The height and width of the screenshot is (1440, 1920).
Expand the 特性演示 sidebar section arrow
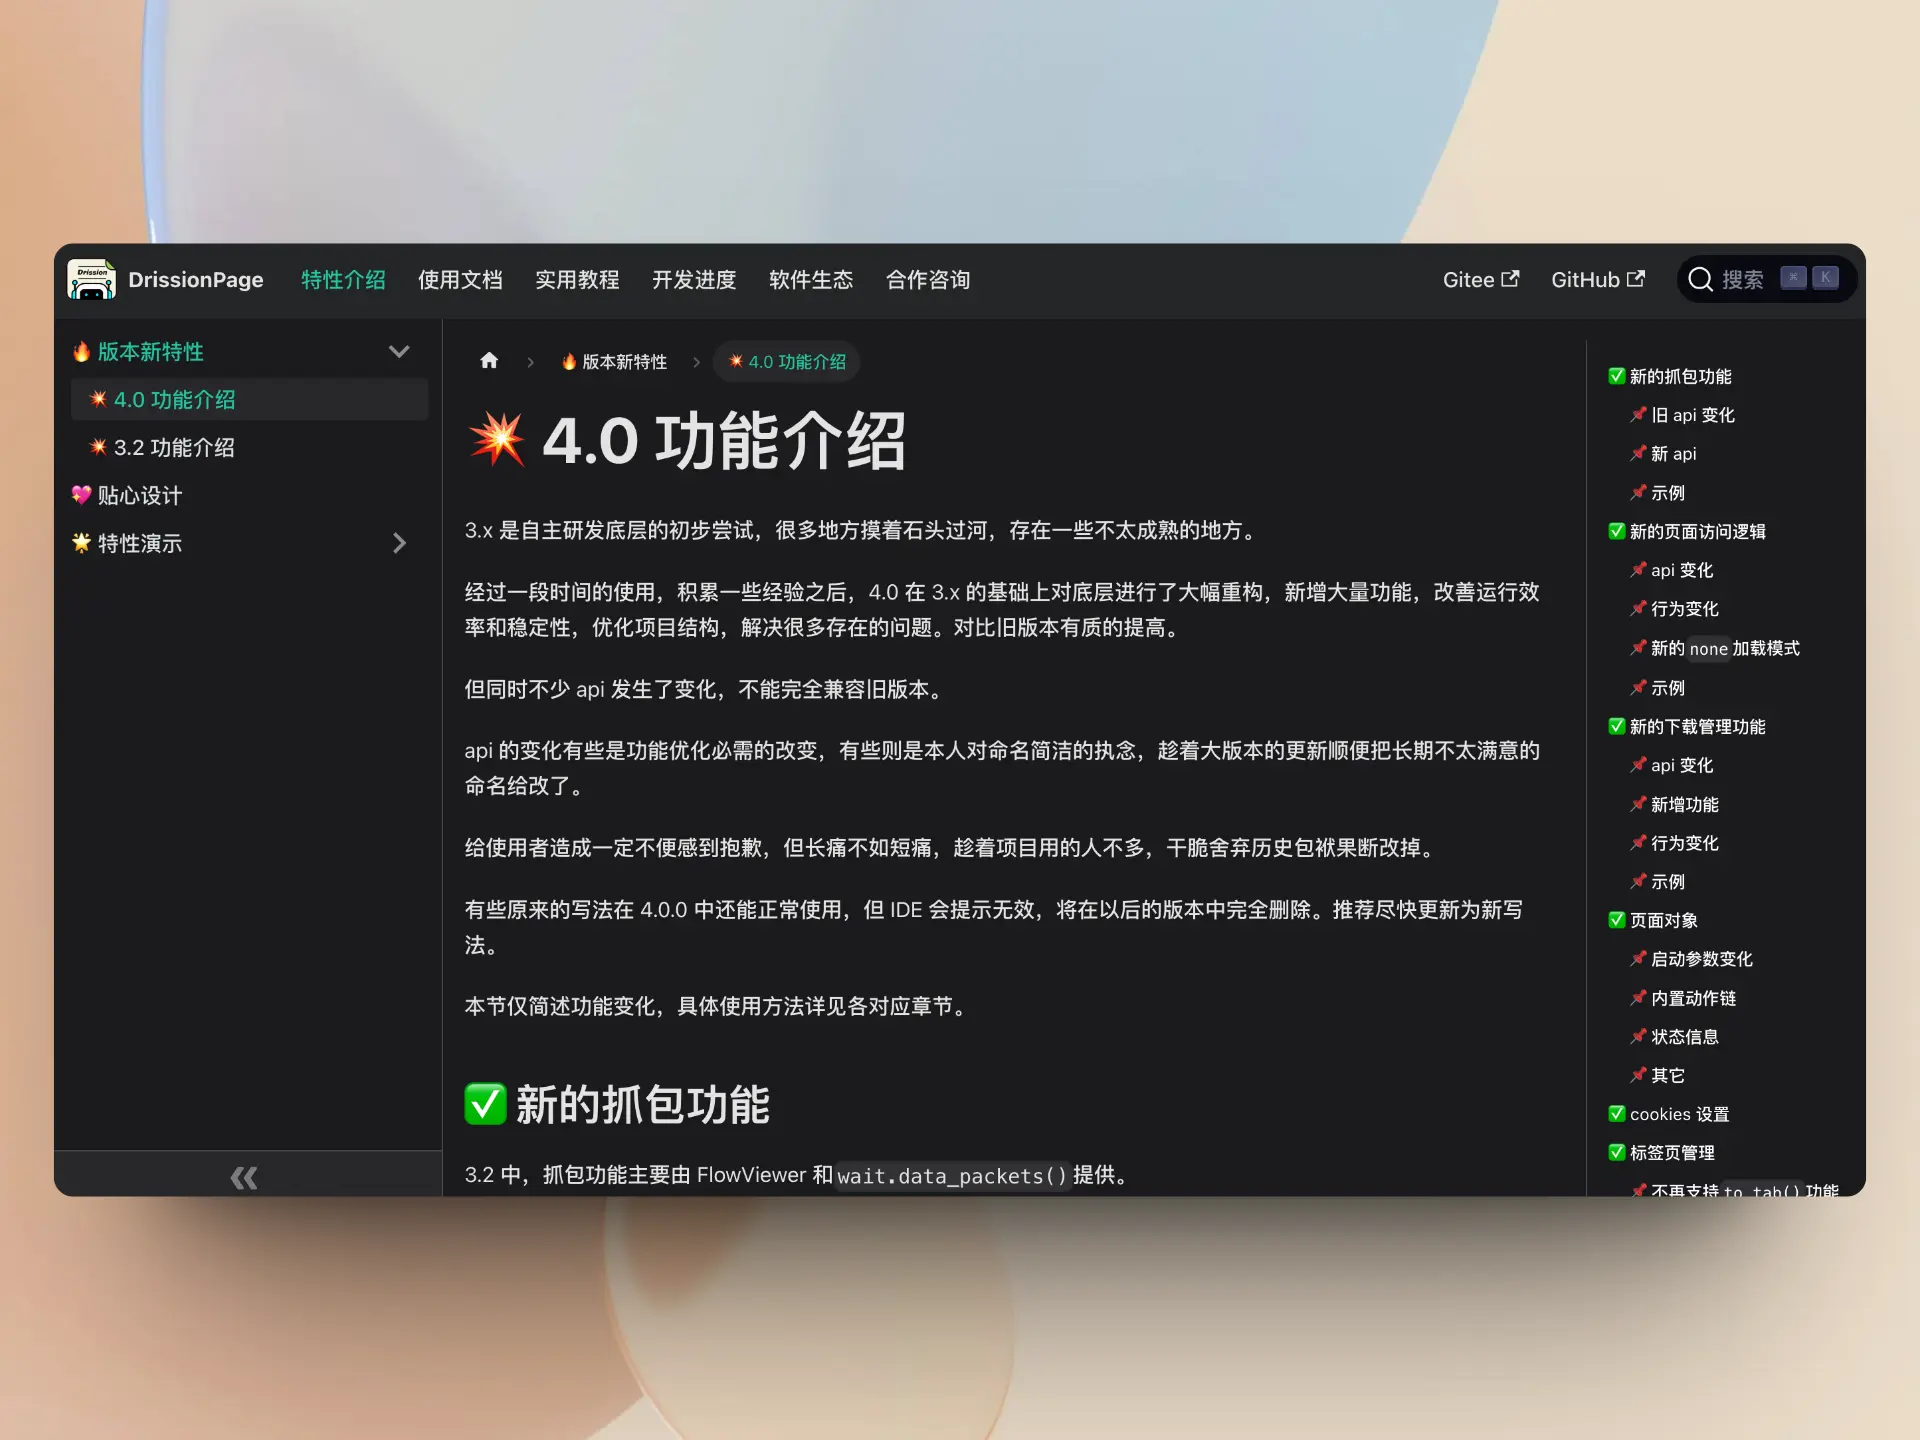pos(399,543)
